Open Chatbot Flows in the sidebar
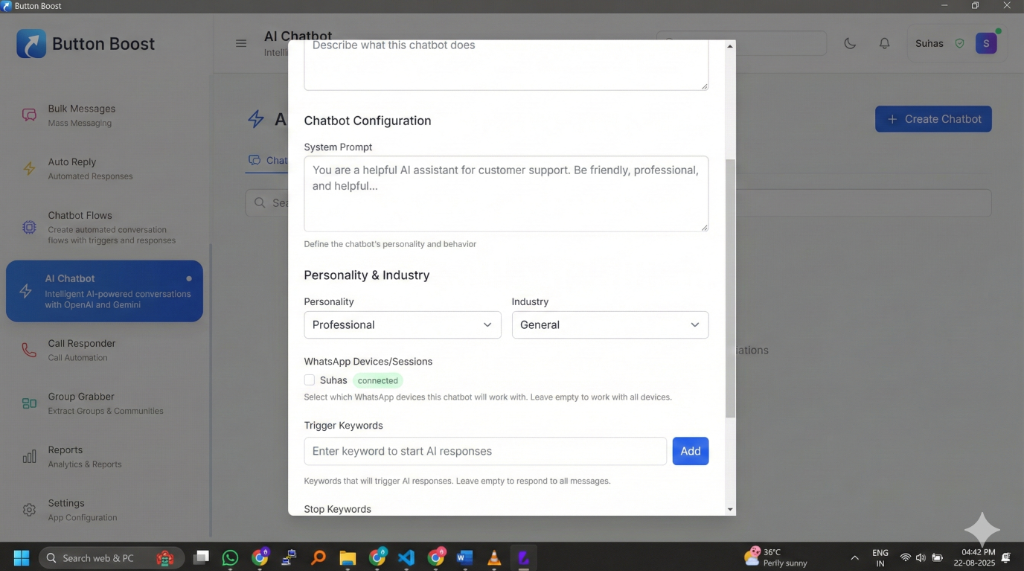1024x571 pixels. 104,227
